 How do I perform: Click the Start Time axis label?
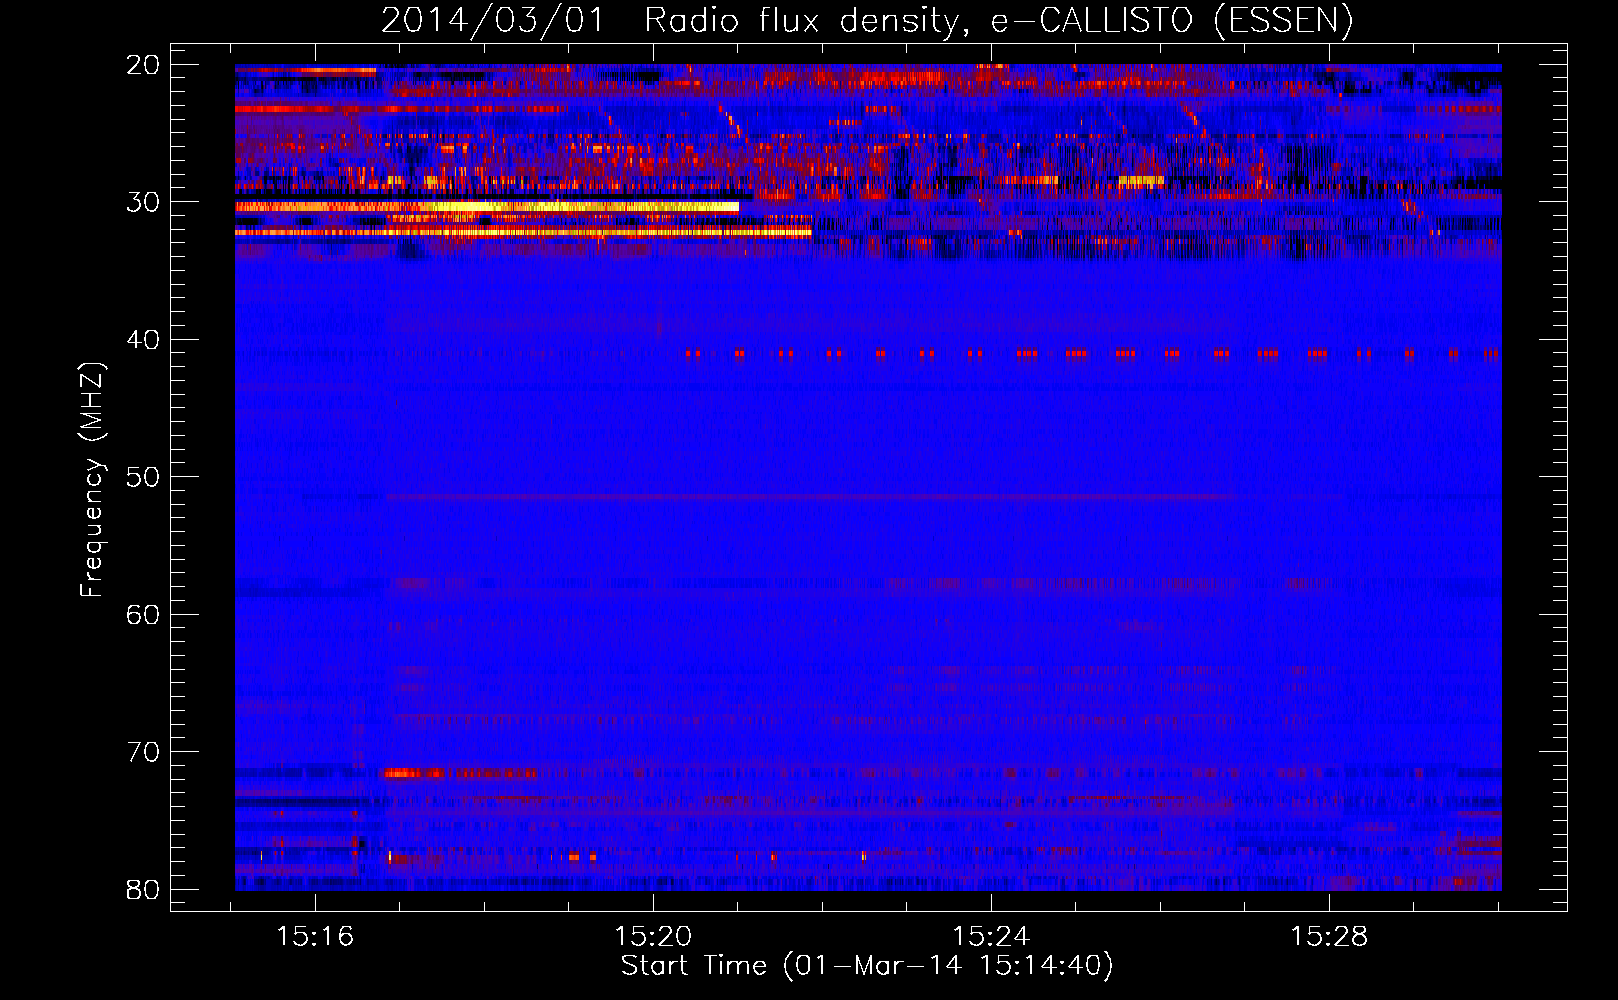click(867, 966)
